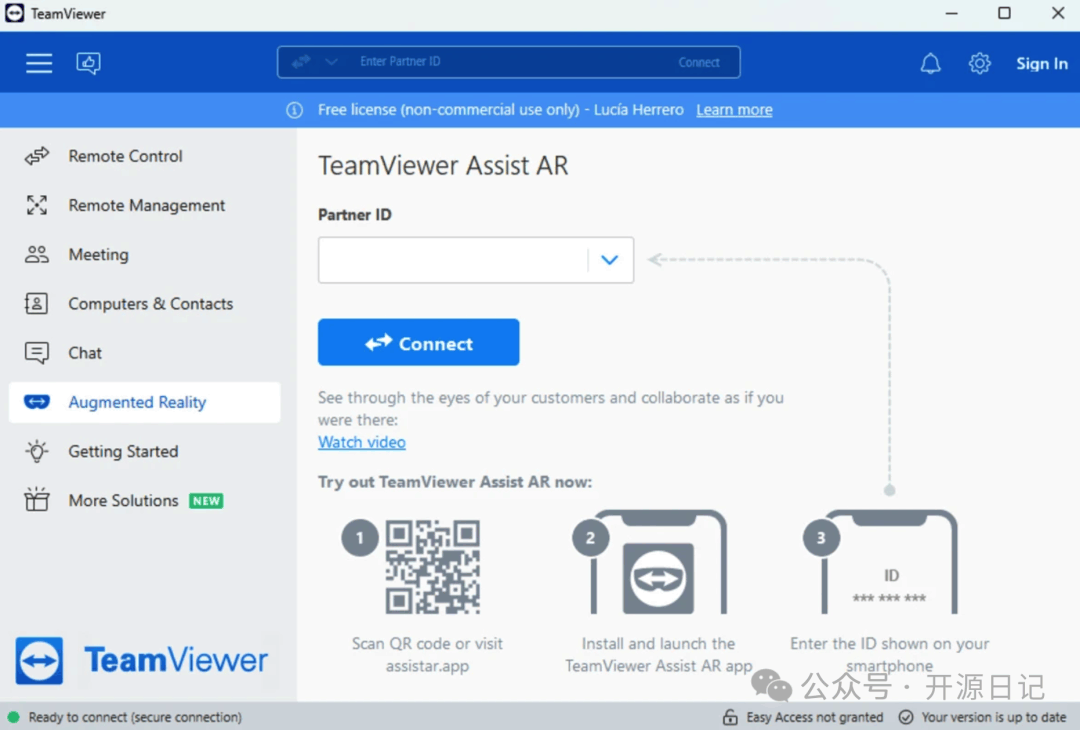
Task: Click the Remote Control arrows icon
Action: click(x=37, y=156)
